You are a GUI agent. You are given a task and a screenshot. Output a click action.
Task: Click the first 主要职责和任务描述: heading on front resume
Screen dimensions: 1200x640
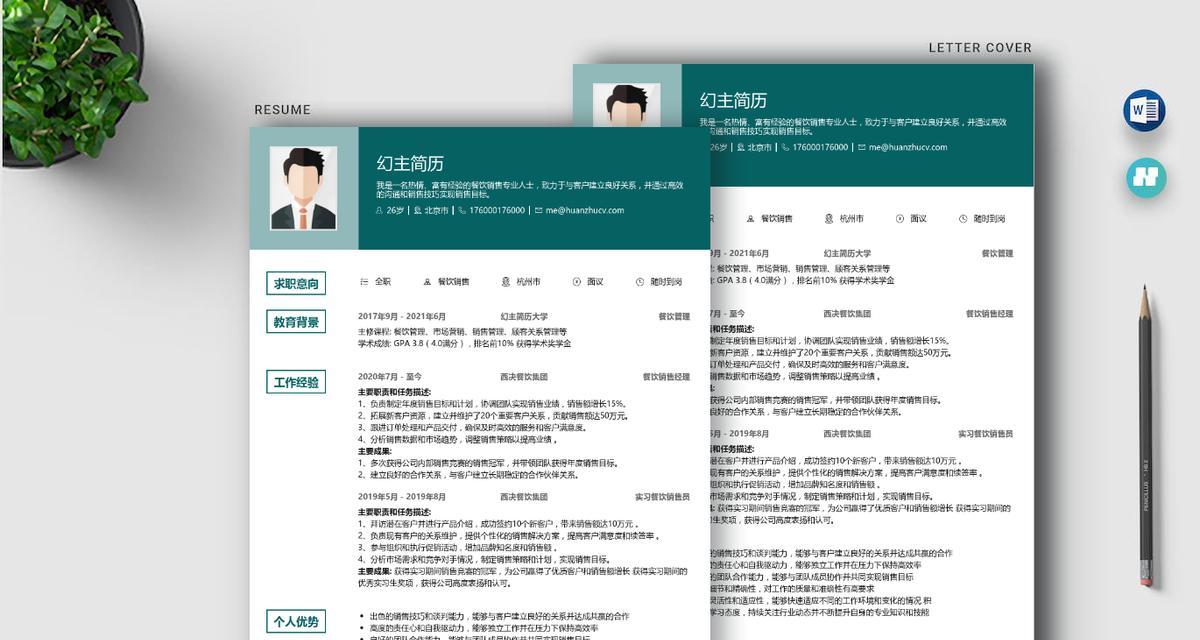394,392
